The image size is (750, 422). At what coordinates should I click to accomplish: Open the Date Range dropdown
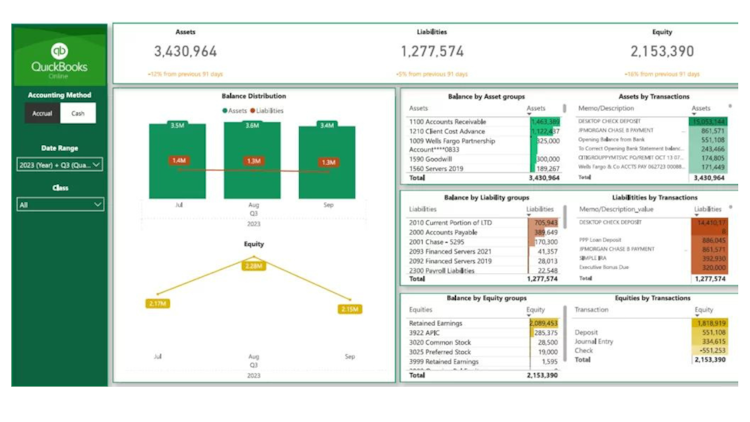[x=60, y=165]
